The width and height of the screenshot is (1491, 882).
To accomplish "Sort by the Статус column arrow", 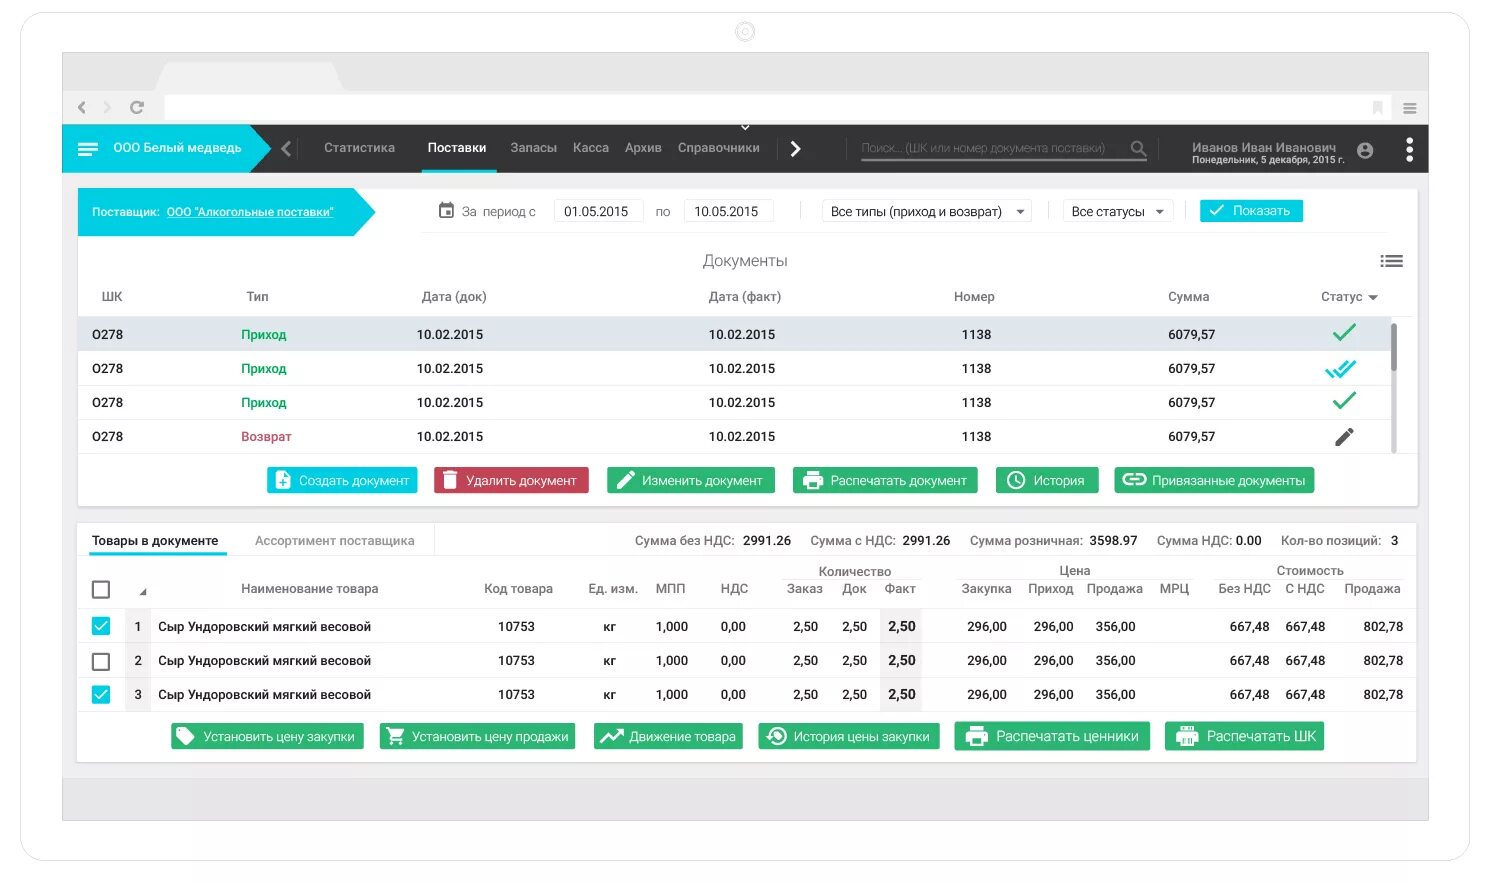I will pyautogui.click(x=1373, y=298).
